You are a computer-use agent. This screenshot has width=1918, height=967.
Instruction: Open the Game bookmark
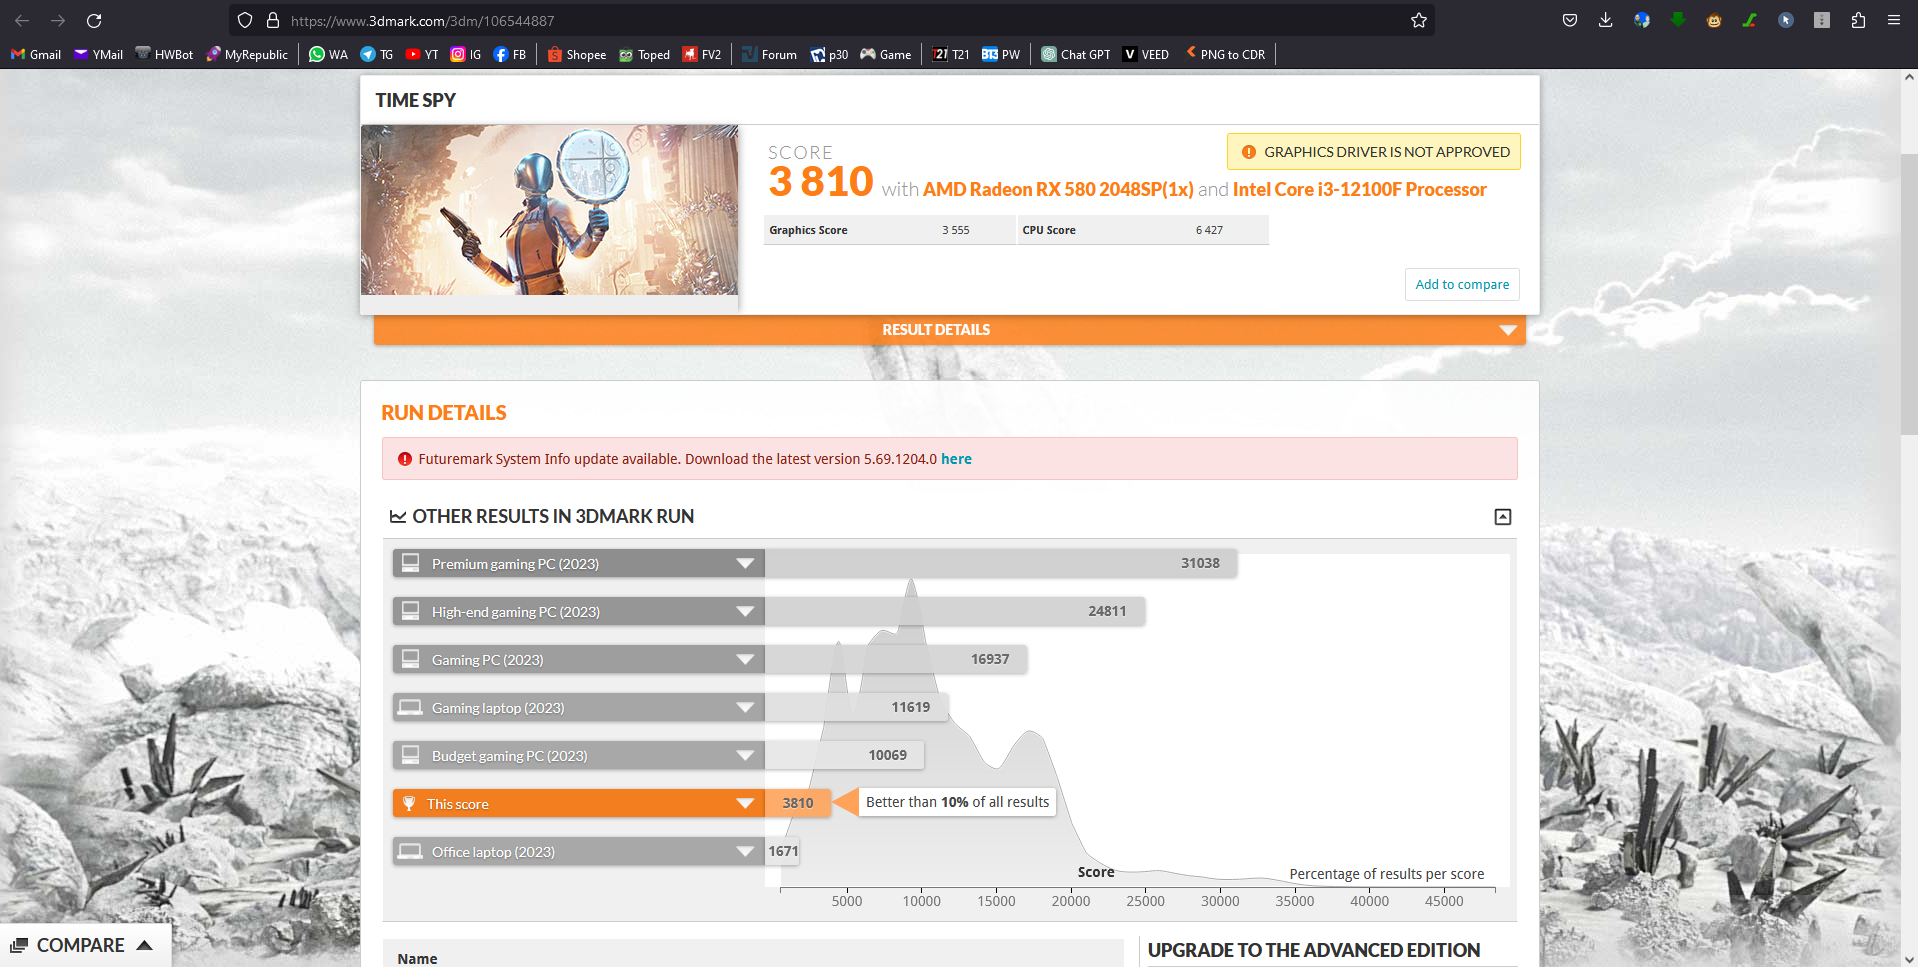click(886, 54)
